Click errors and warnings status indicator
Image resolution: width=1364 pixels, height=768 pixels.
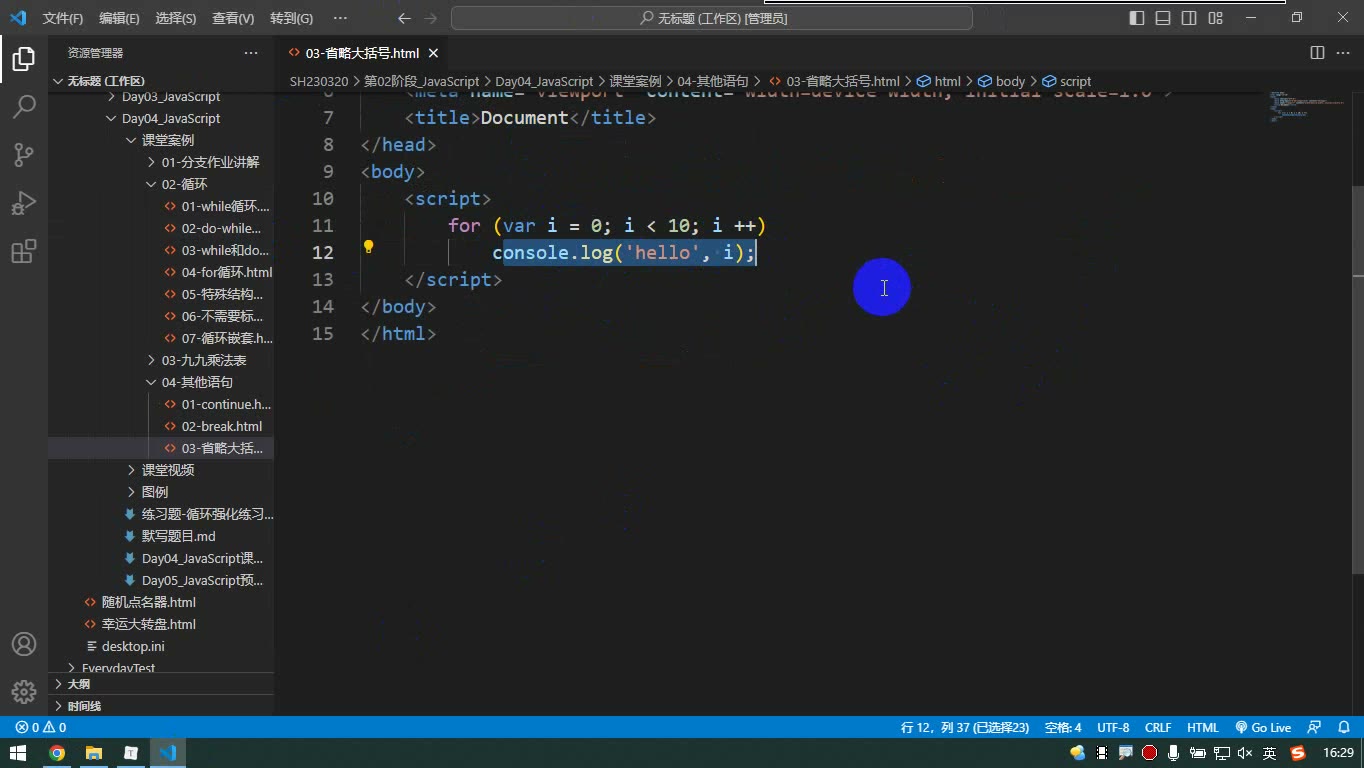[41, 727]
